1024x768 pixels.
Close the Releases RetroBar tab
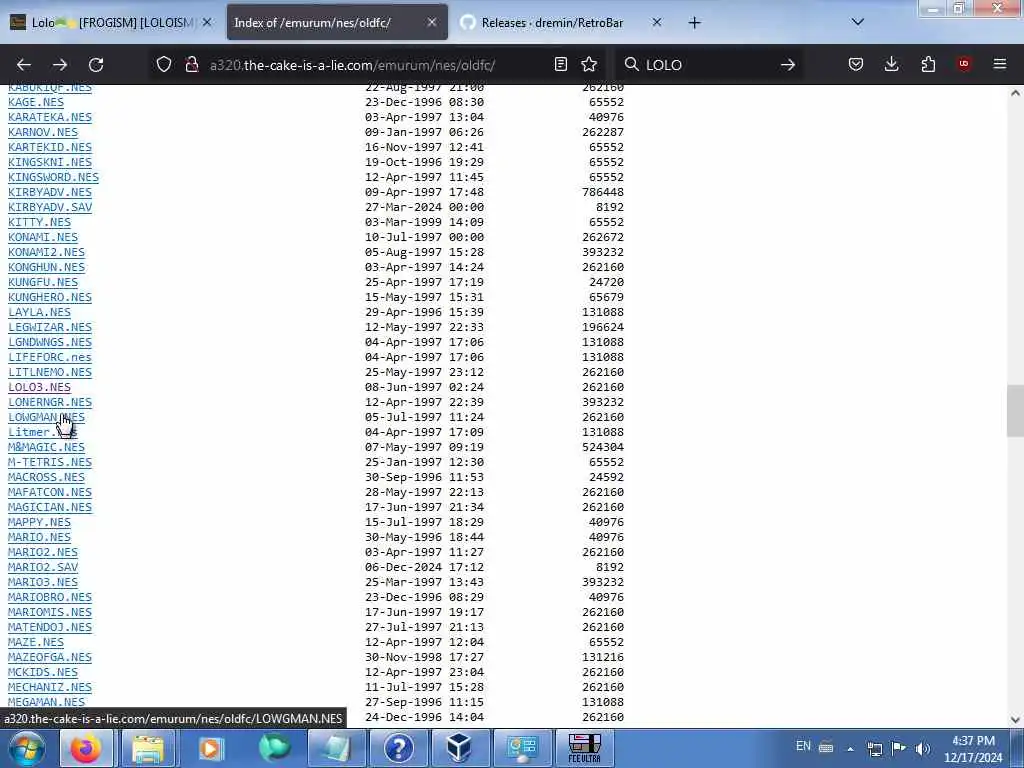pyautogui.click(x=657, y=22)
